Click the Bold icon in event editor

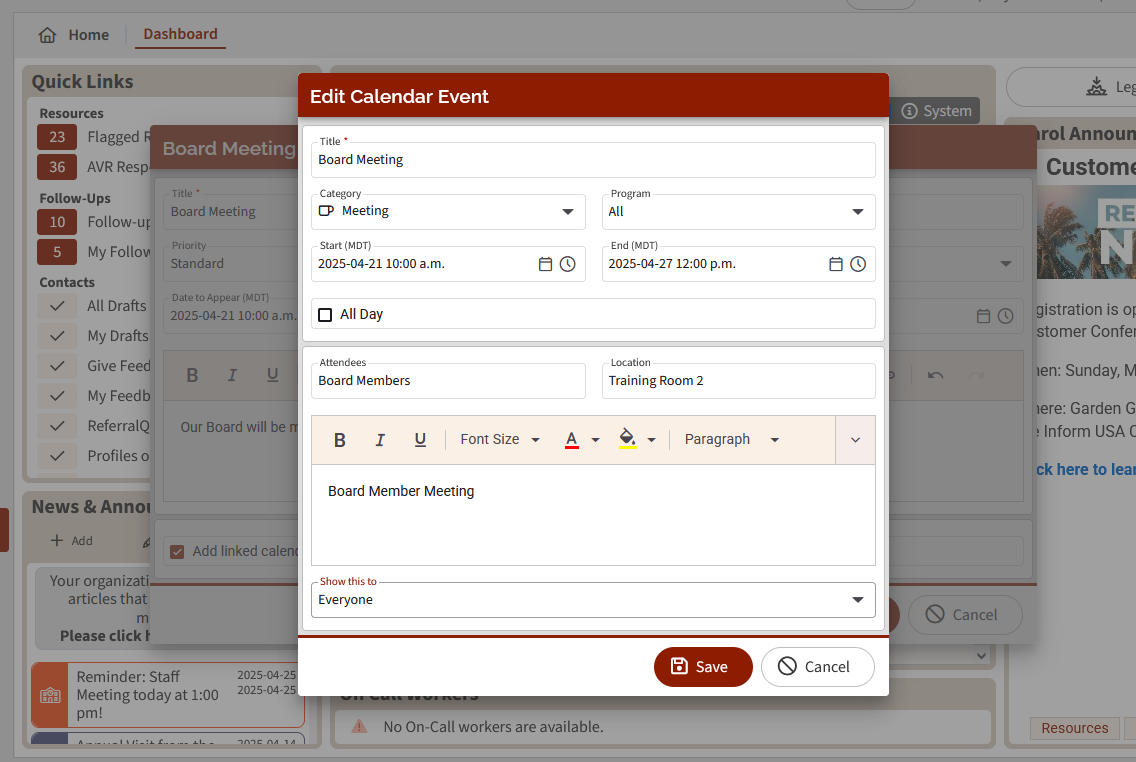[x=340, y=440]
